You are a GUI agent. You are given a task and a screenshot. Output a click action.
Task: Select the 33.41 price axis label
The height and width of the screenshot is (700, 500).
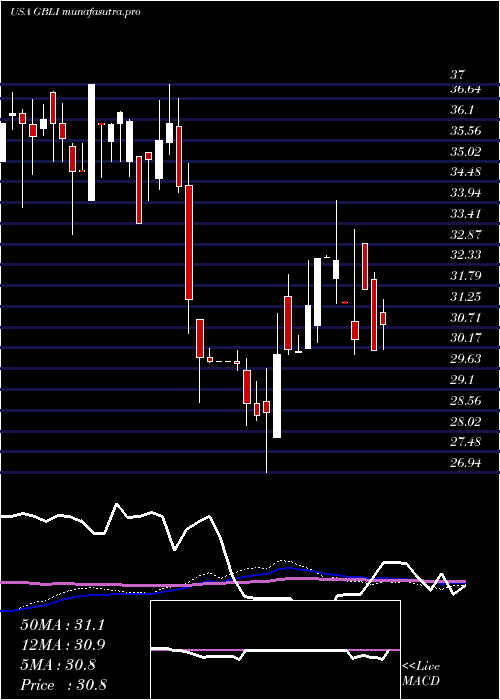(x=466, y=214)
